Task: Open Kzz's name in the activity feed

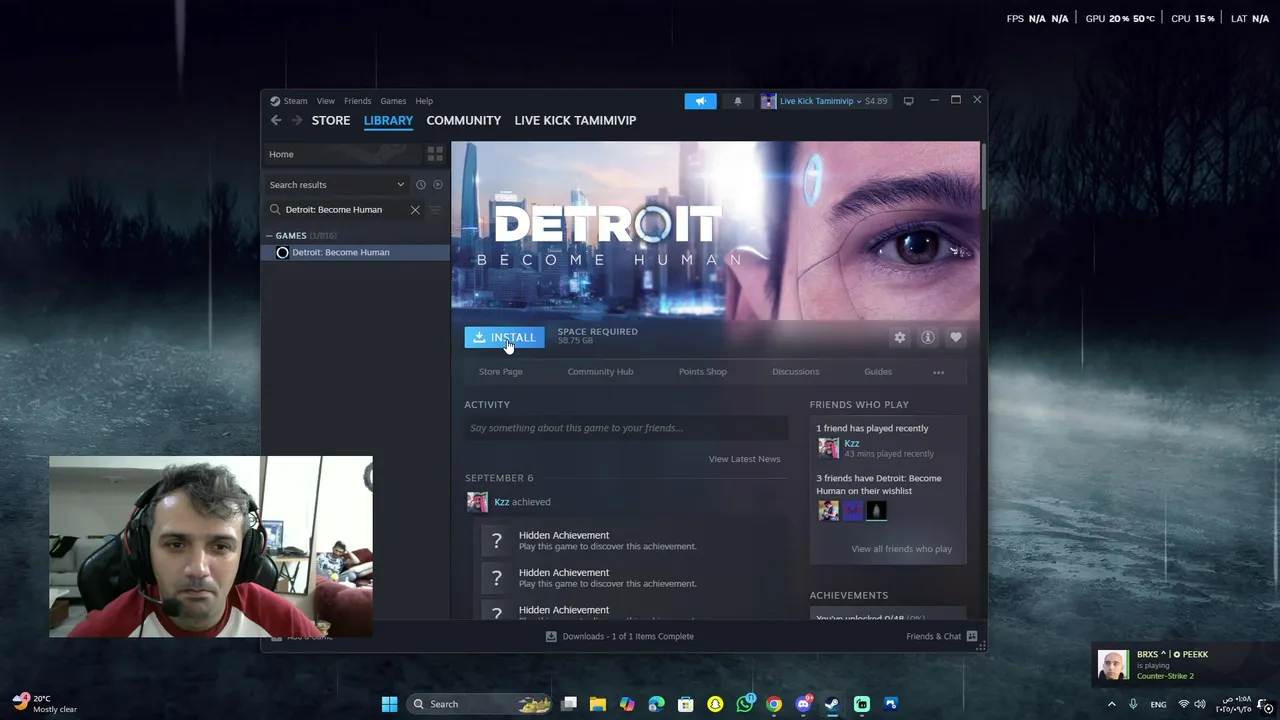Action: (502, 502)
